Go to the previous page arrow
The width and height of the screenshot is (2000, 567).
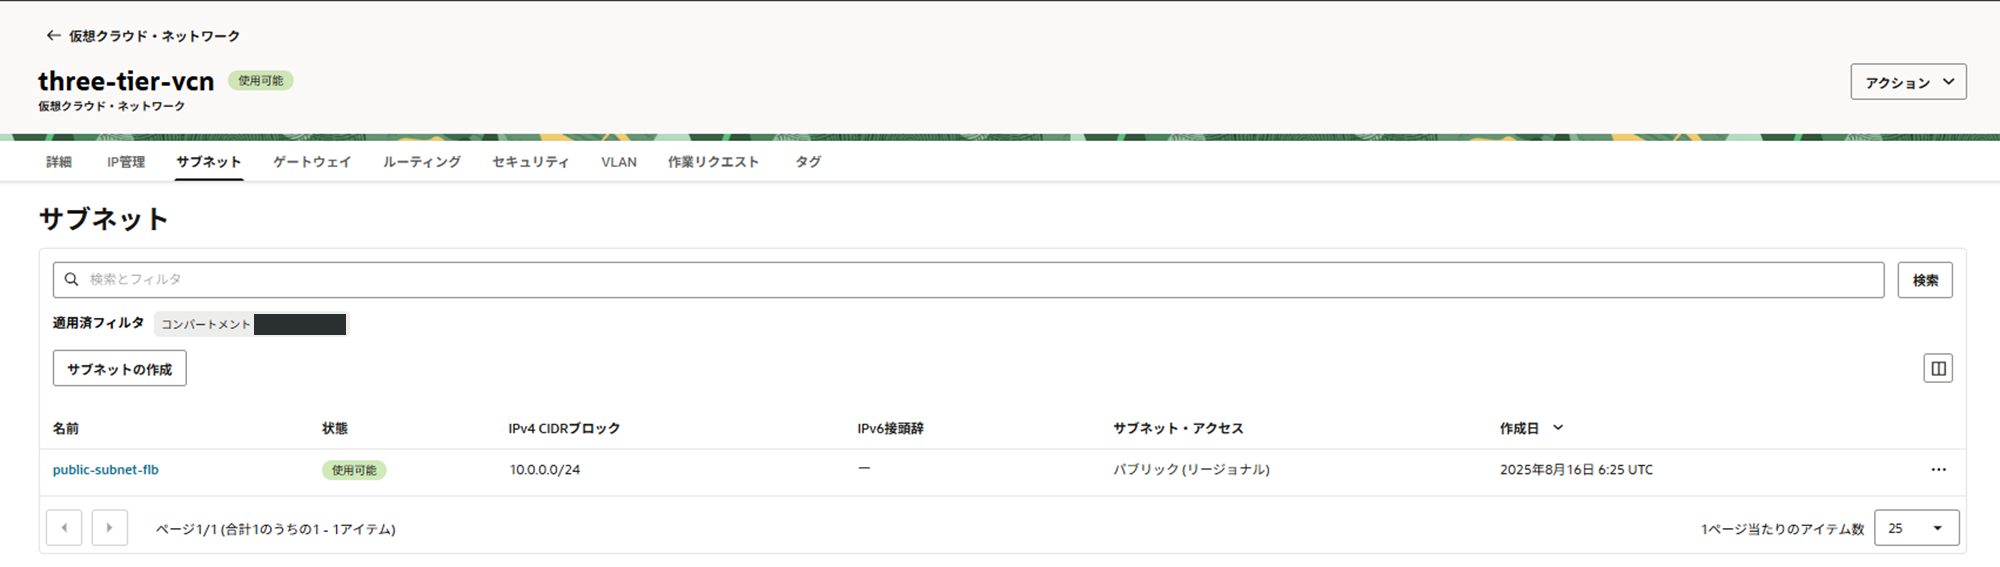(x=64, y=528)
